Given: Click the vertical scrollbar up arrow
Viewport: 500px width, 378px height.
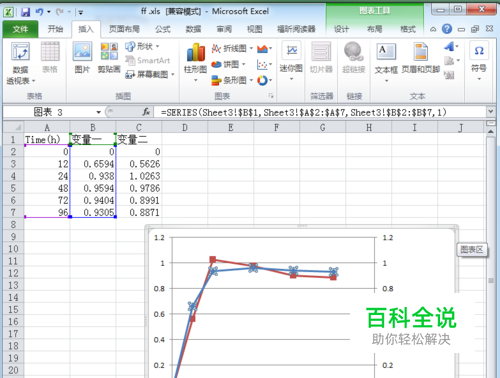Looking at the screenshot, I should [490, 132].
